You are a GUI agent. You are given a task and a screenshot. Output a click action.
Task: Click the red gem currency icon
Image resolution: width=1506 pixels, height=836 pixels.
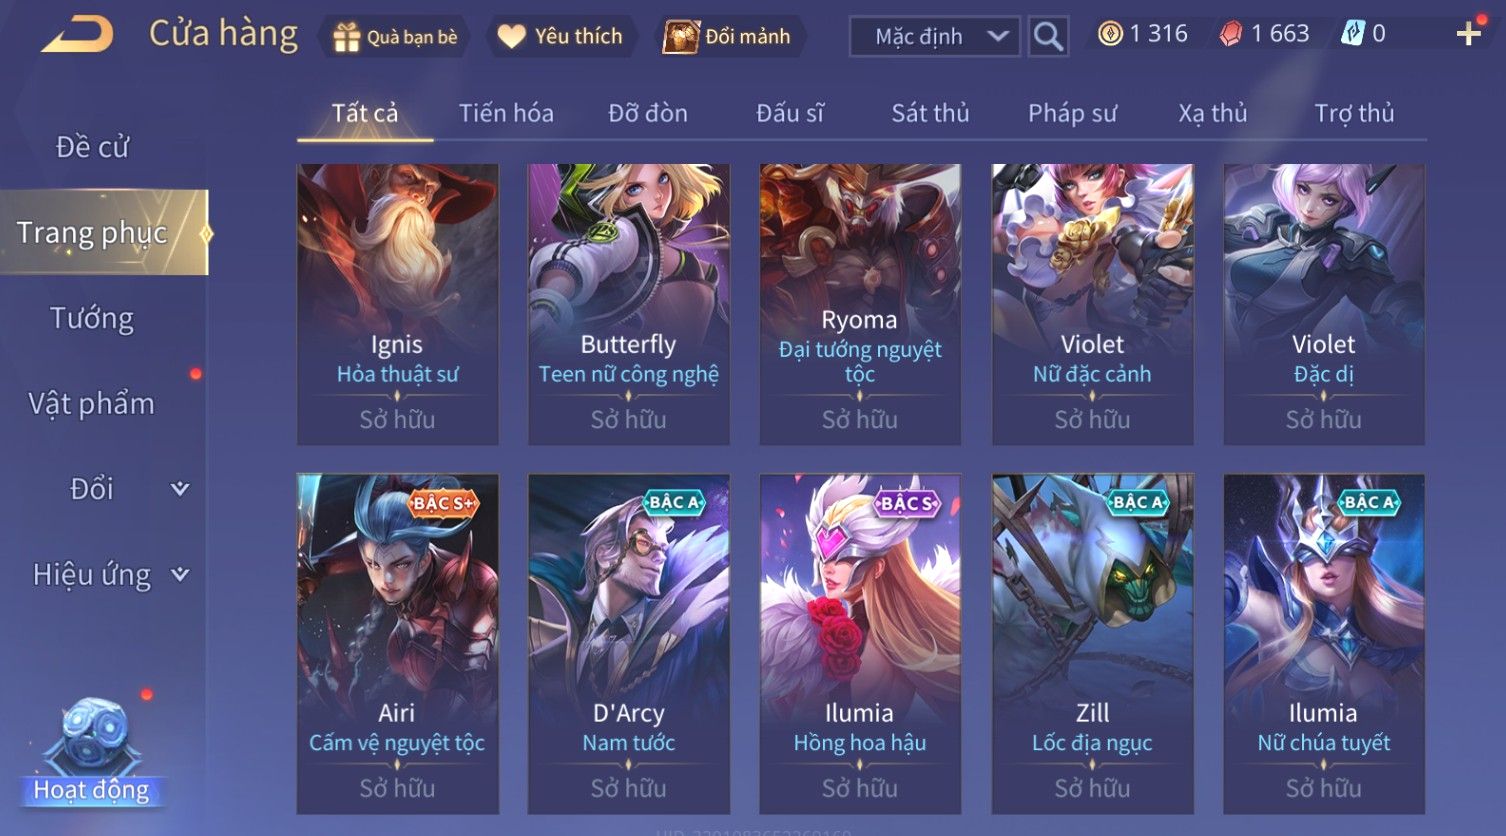[x=1231, y=34]
